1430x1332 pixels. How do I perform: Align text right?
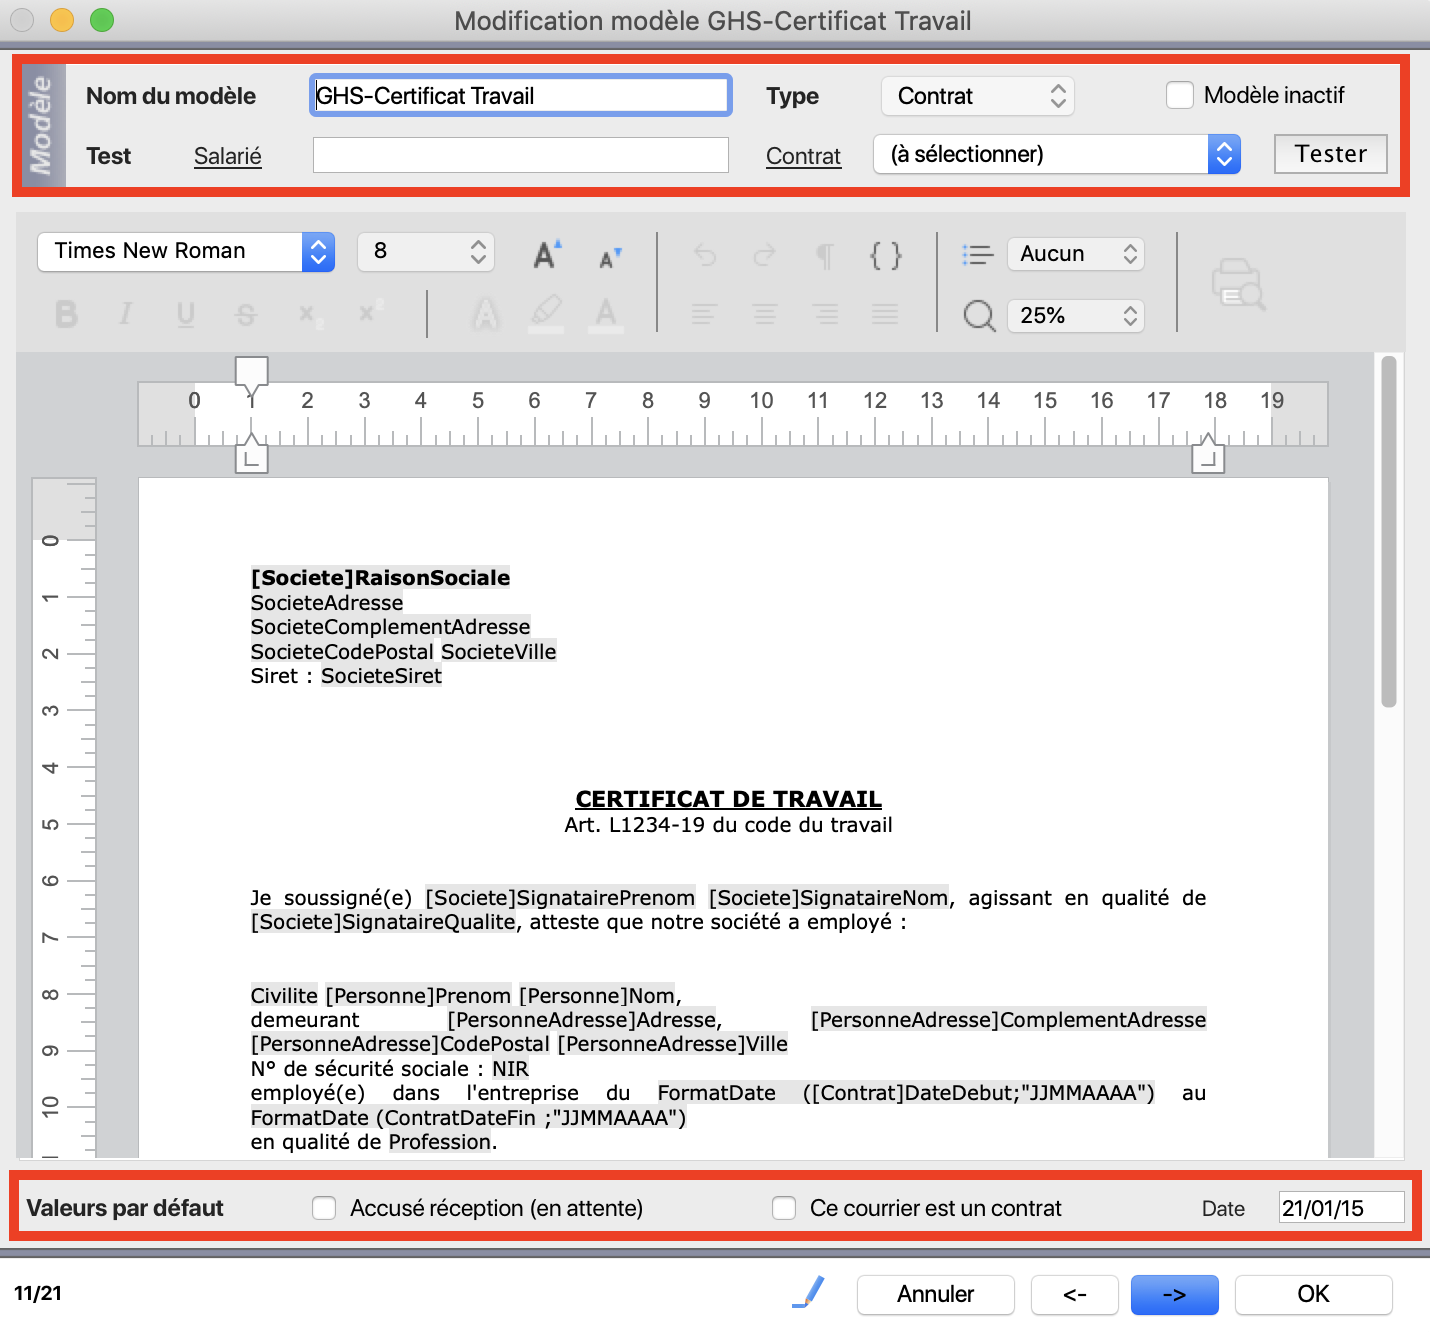click(825, 315)
